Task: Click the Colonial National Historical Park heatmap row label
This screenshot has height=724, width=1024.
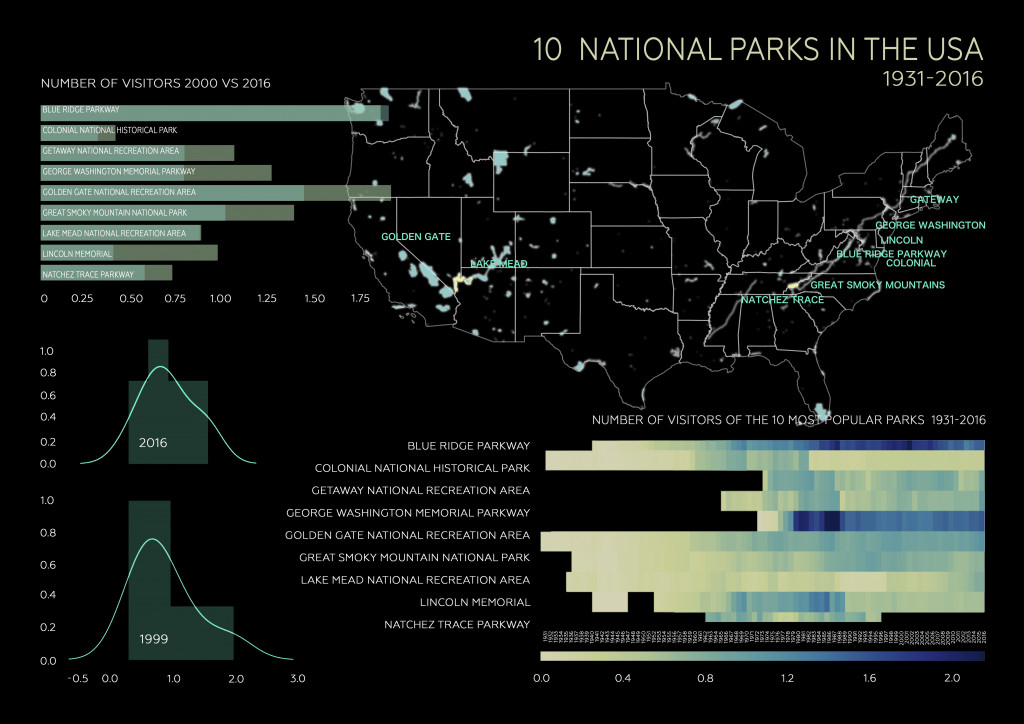Action: (x=421, y=468)
